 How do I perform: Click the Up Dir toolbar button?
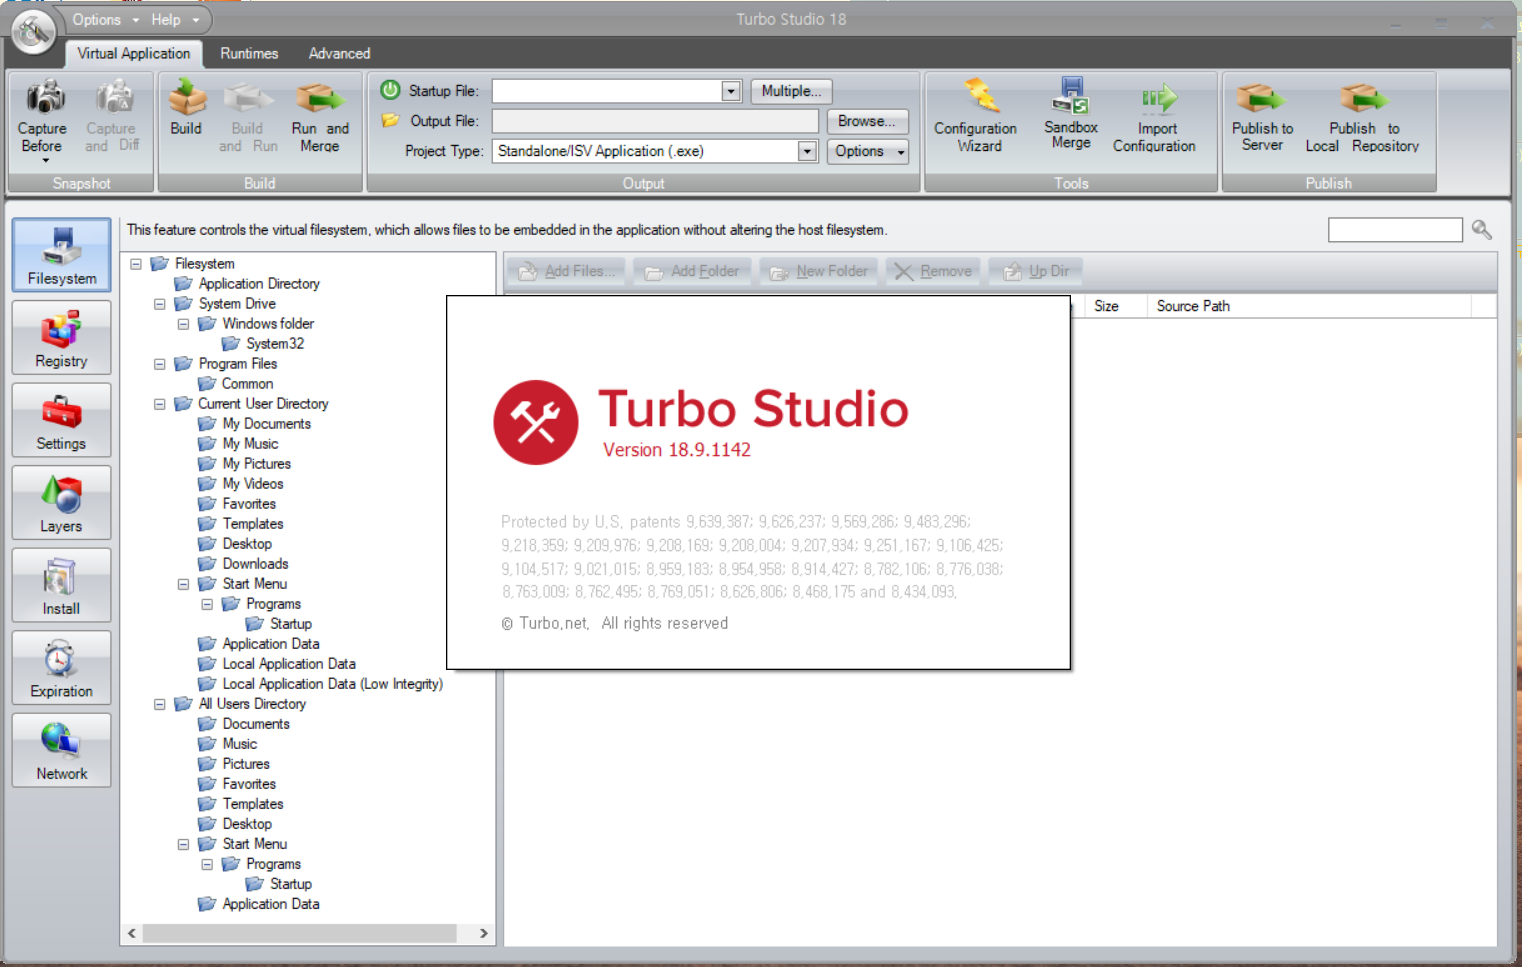(1036, 271)
